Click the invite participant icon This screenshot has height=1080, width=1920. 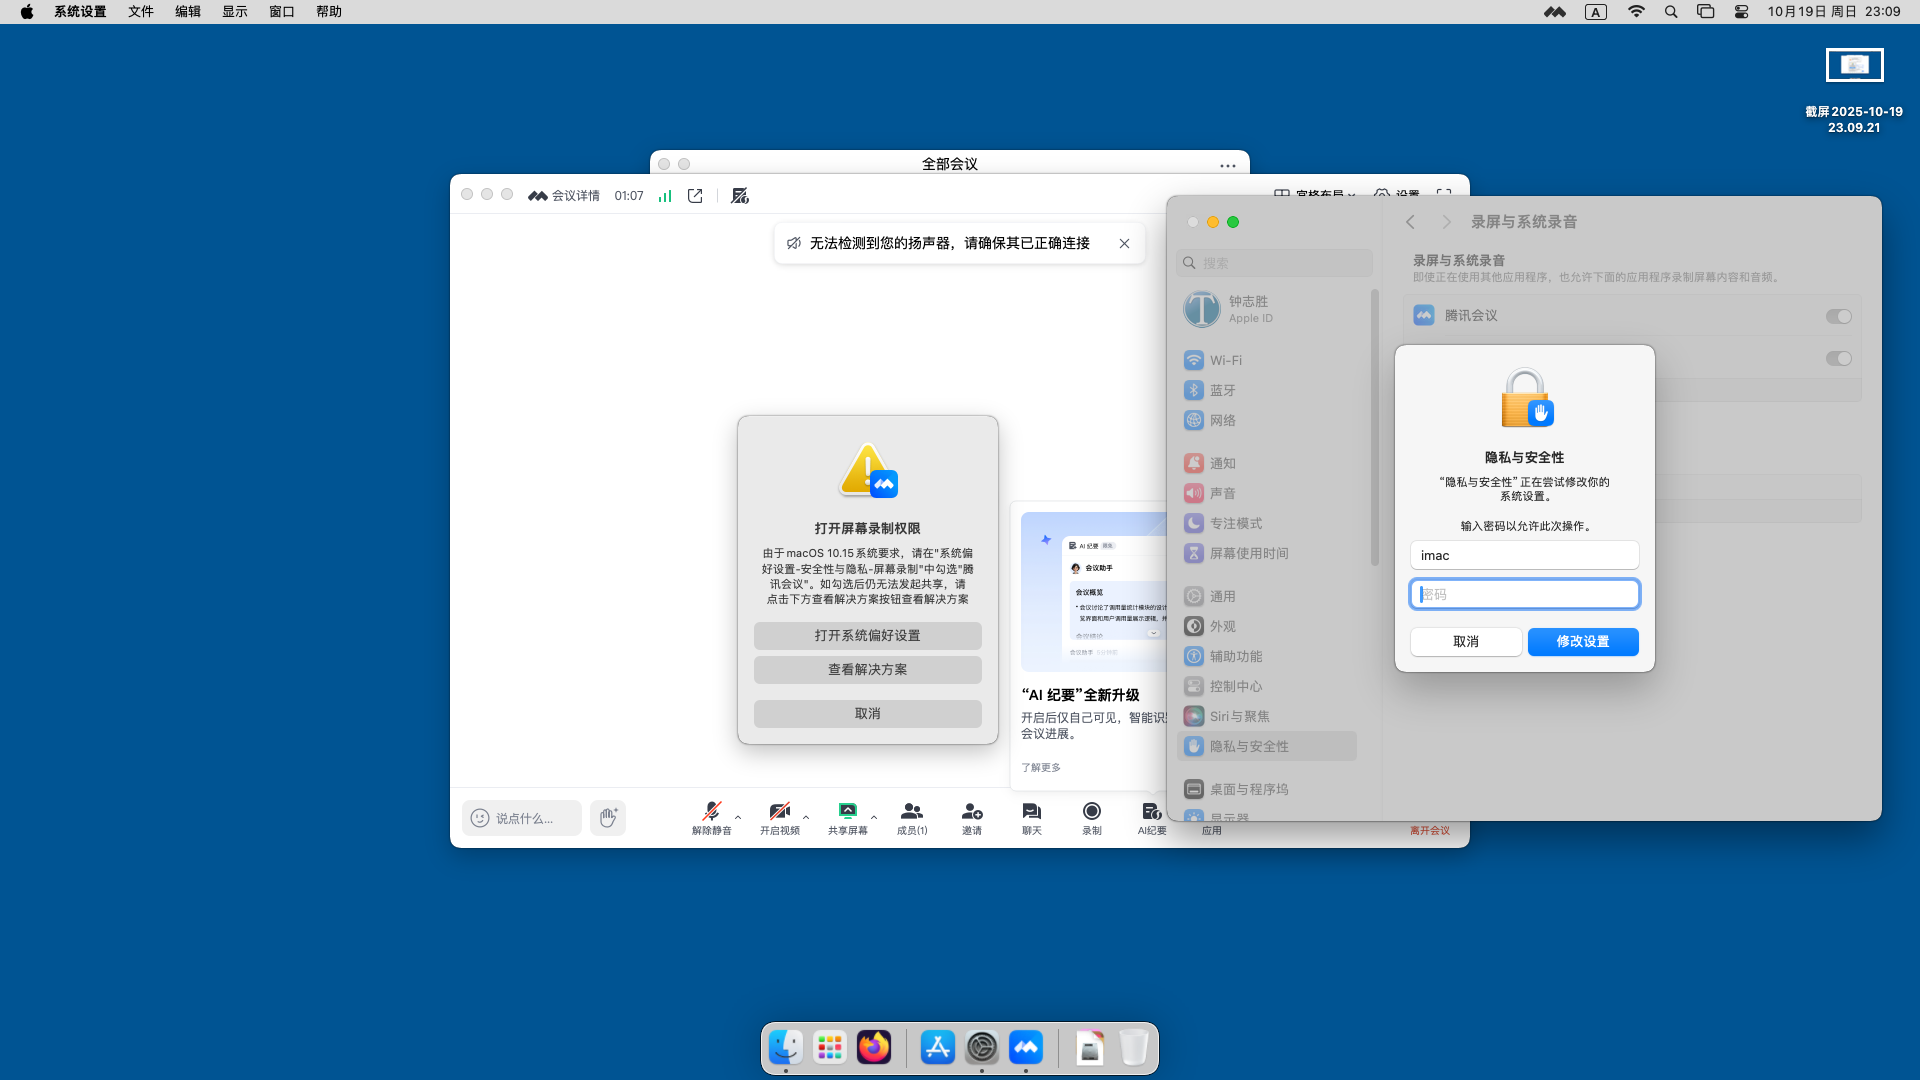click(971, 811)
